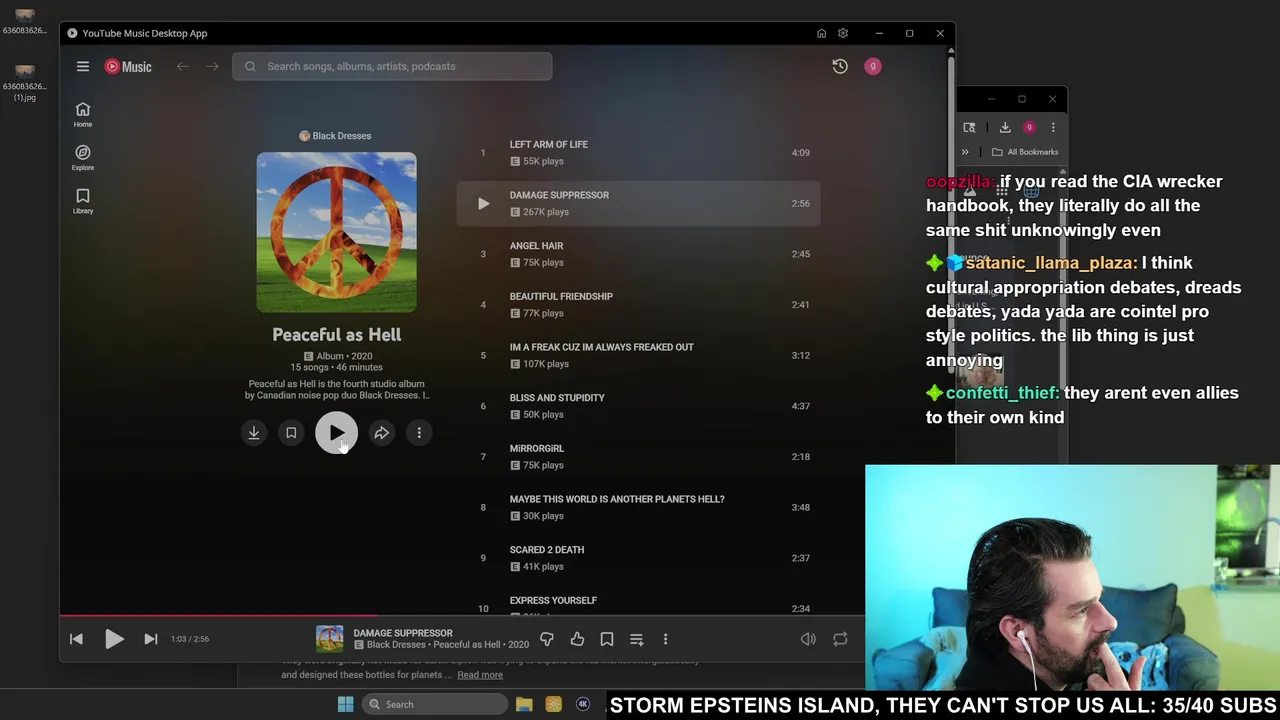Click the title bar home icon

coord(821,33)
